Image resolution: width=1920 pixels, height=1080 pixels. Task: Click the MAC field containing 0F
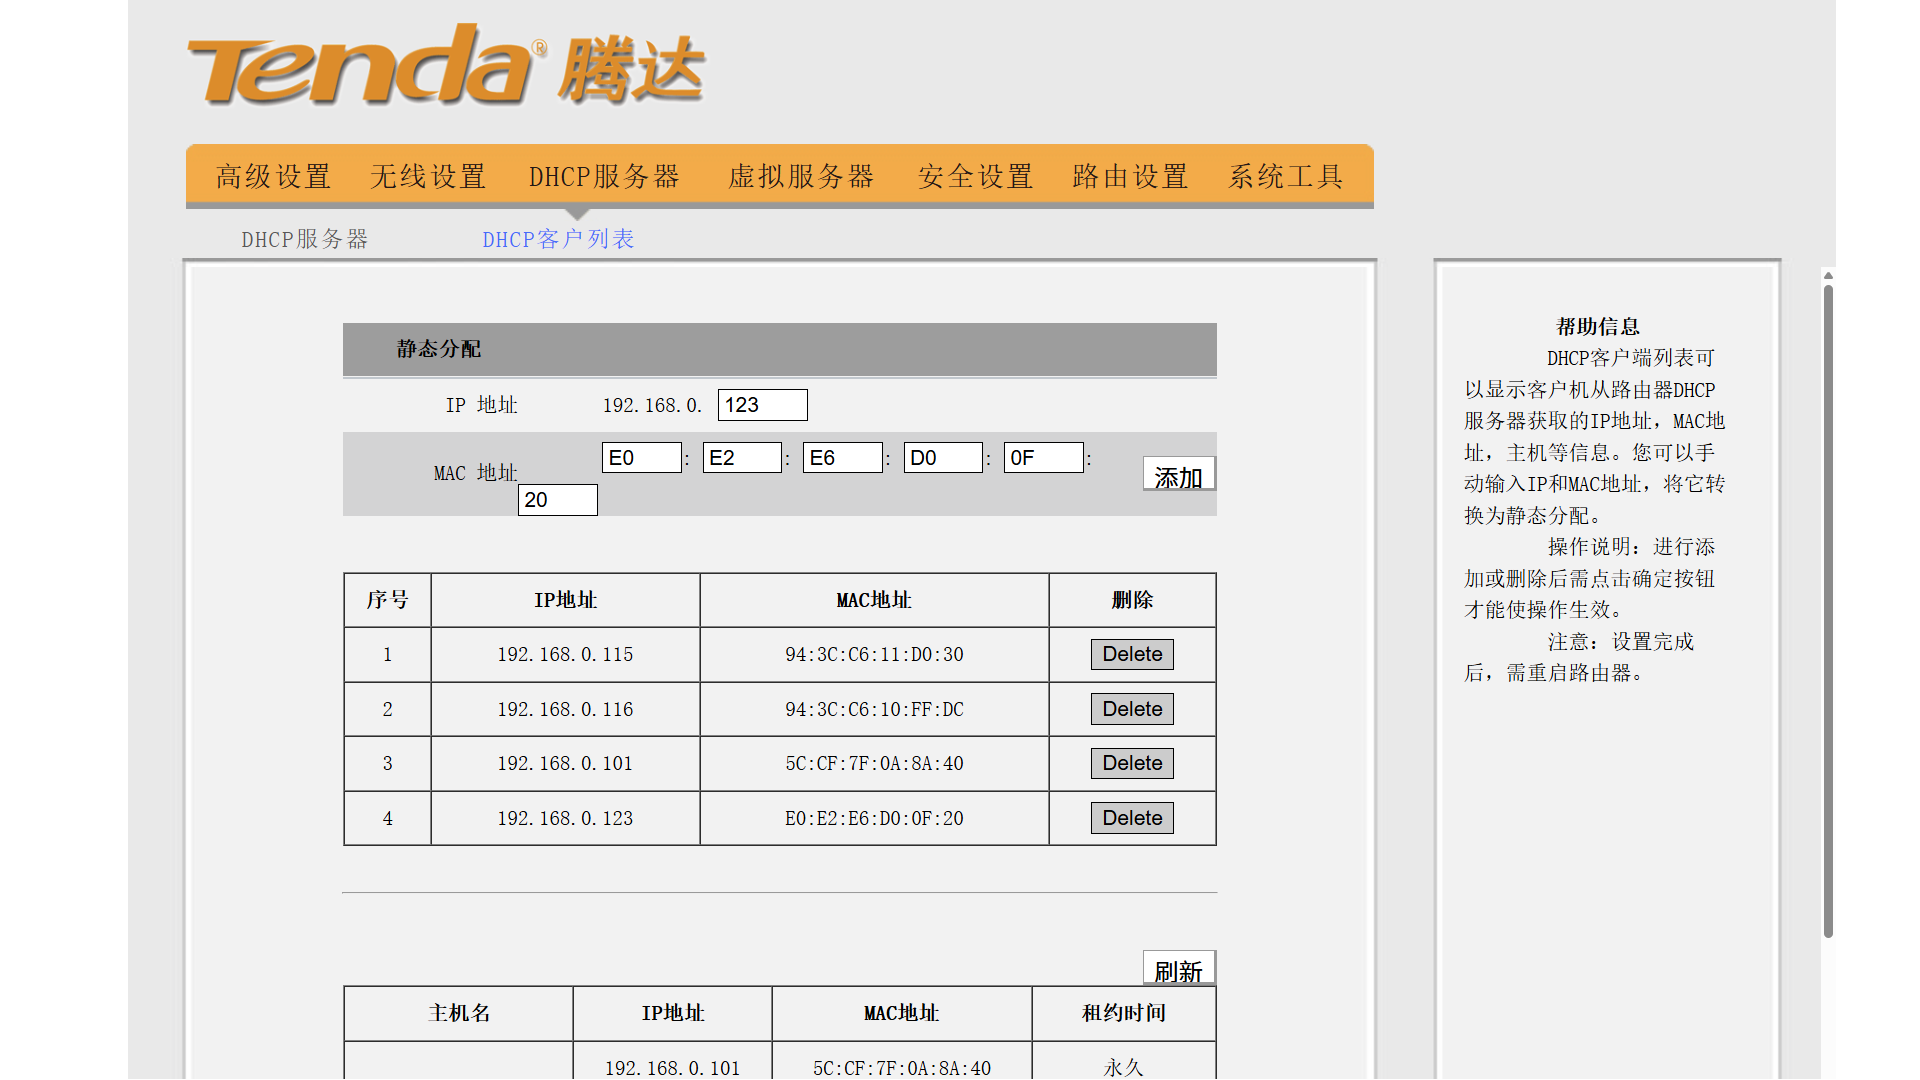coord(1043,458)
